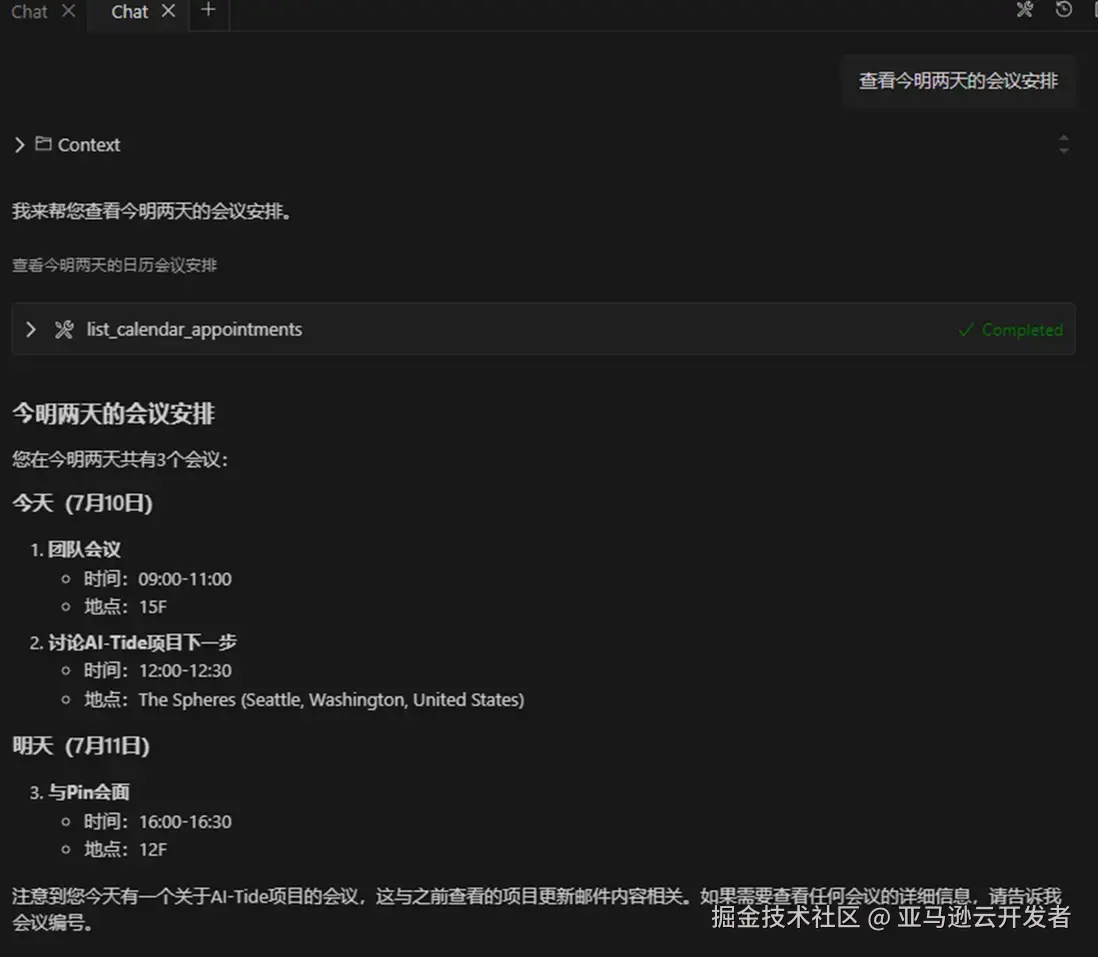The width and height of the screenshot is (1098, 957).
Task: Open a new chat with the plus icon
Action: pyautogui.click(x=207, y=10)
